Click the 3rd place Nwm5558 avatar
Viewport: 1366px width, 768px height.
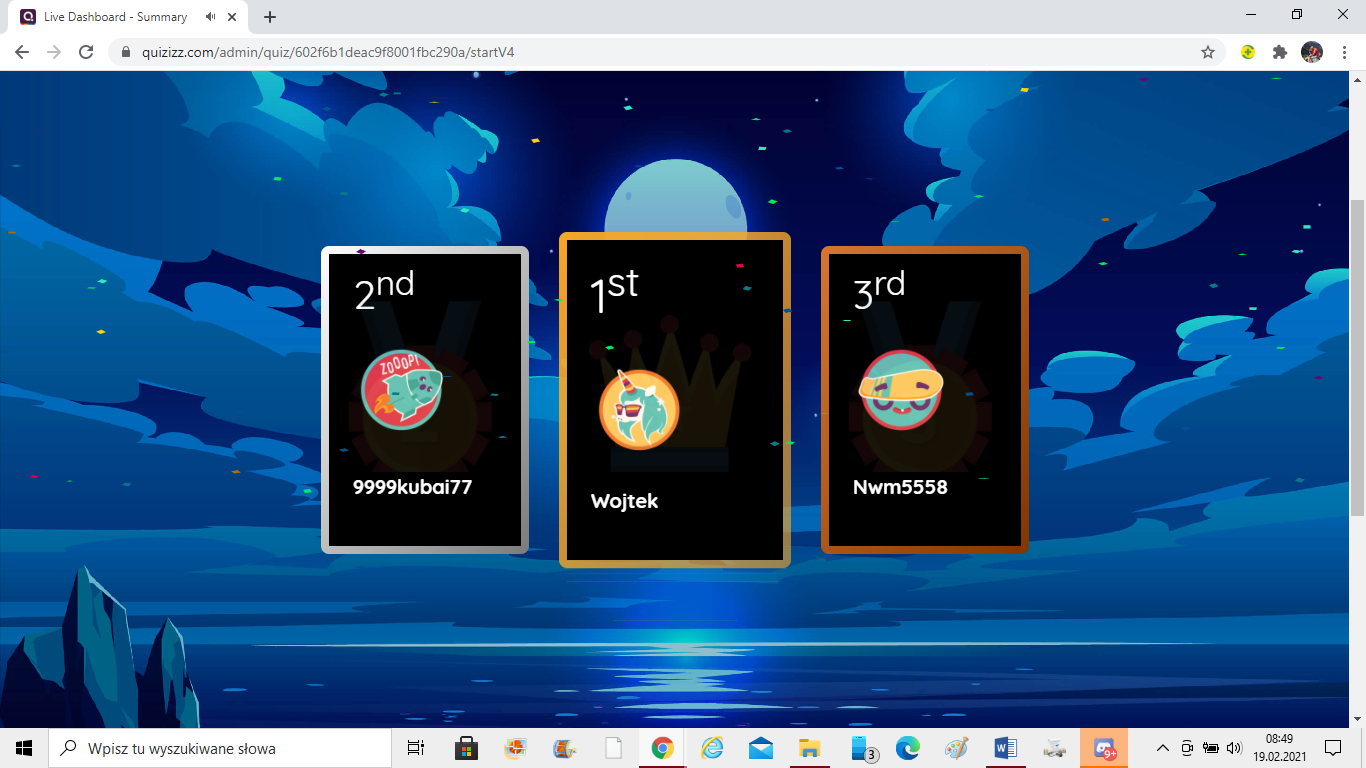click(x=901, y=390)
